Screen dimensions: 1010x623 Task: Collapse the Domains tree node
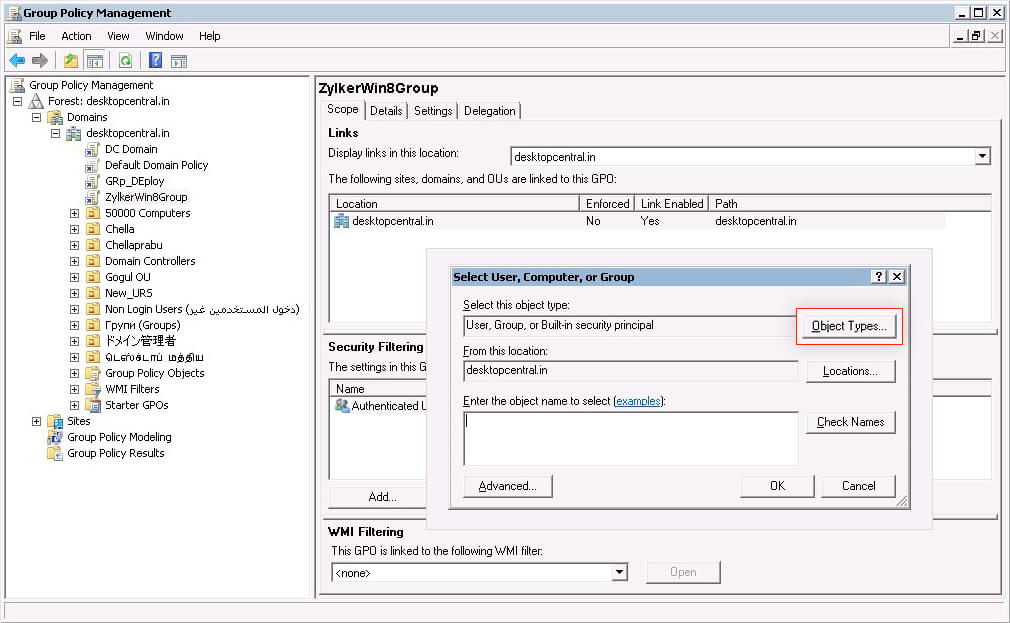(x=37, y=117)
